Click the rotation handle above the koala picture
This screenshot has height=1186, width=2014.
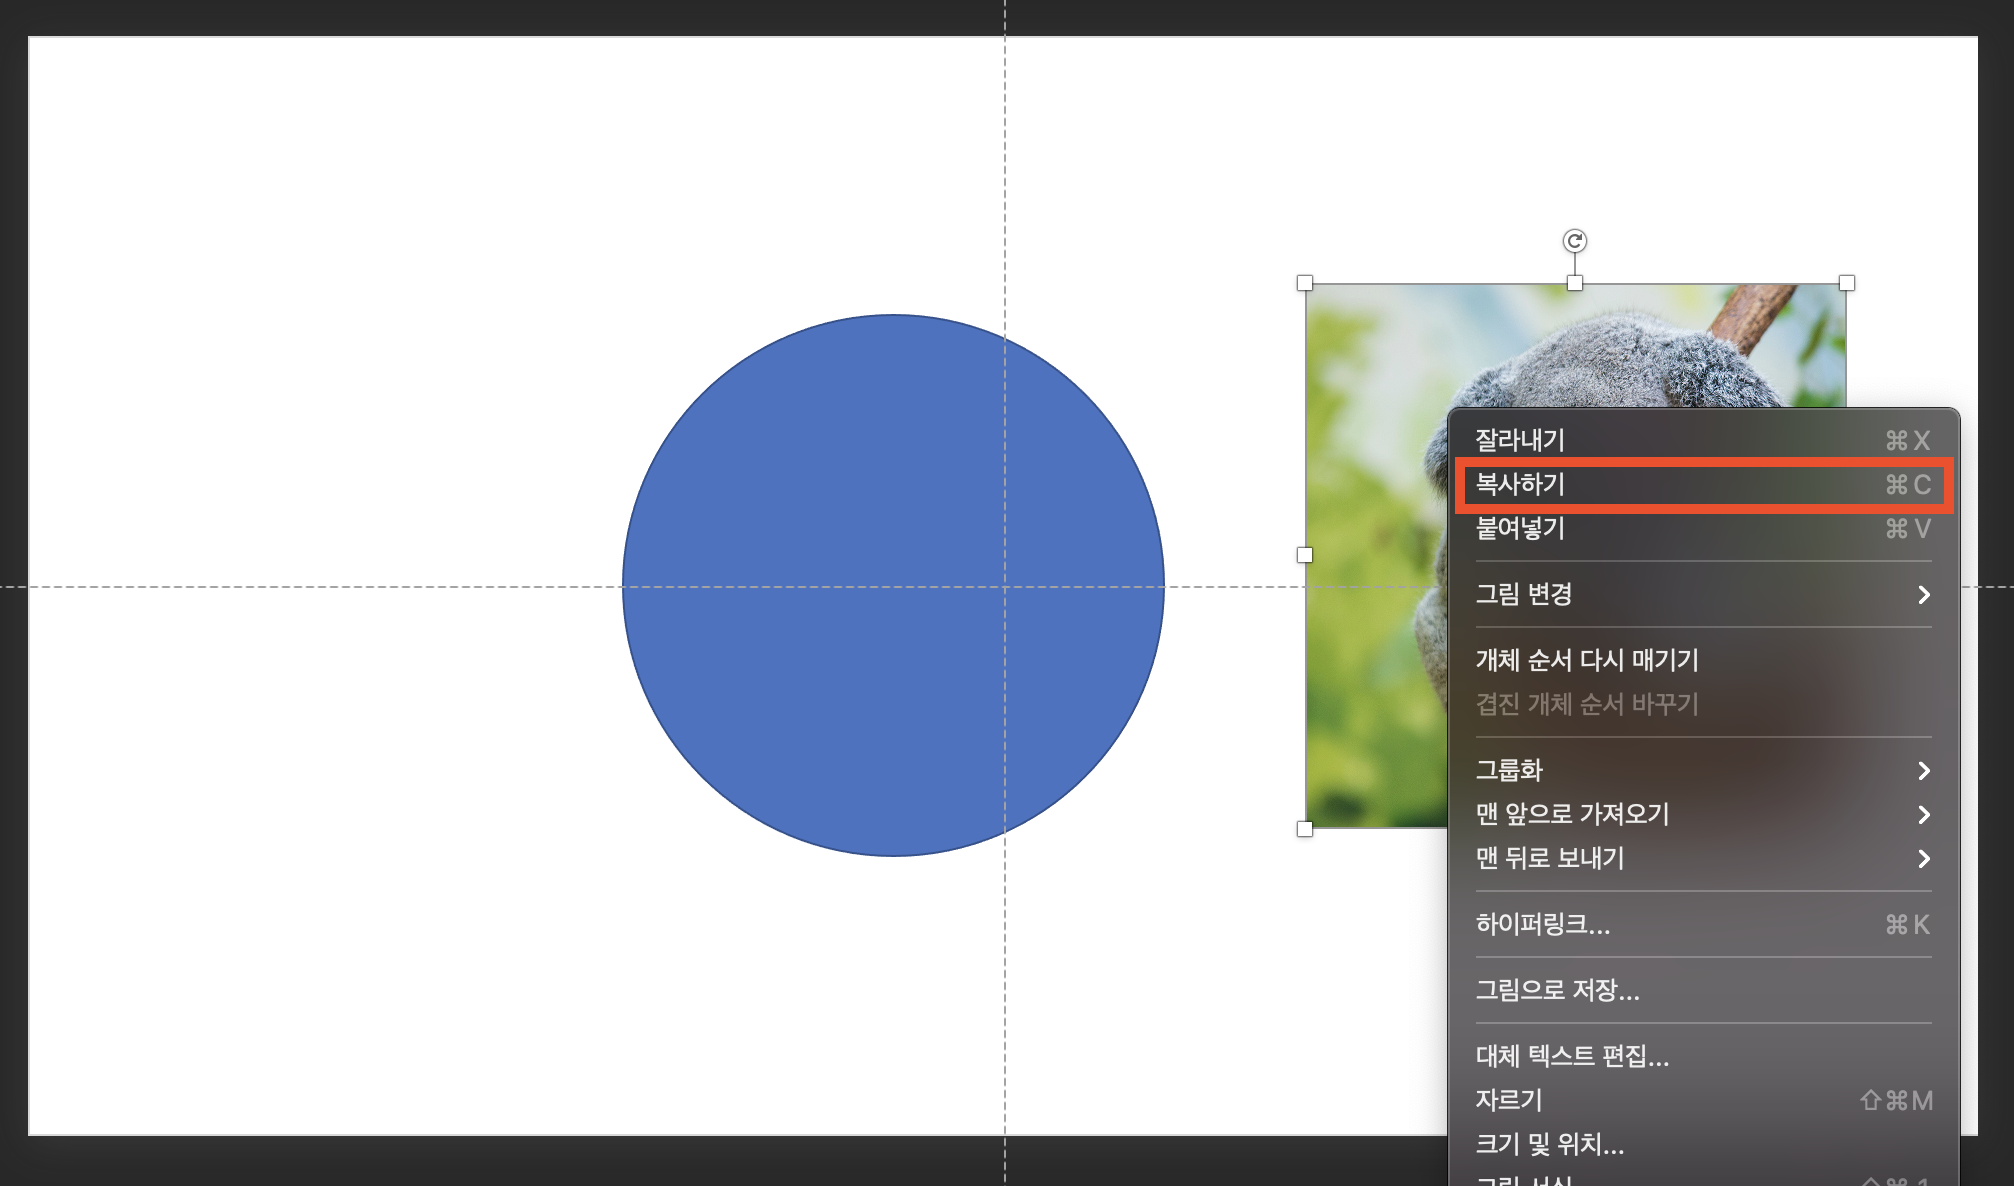[1574, 241]
